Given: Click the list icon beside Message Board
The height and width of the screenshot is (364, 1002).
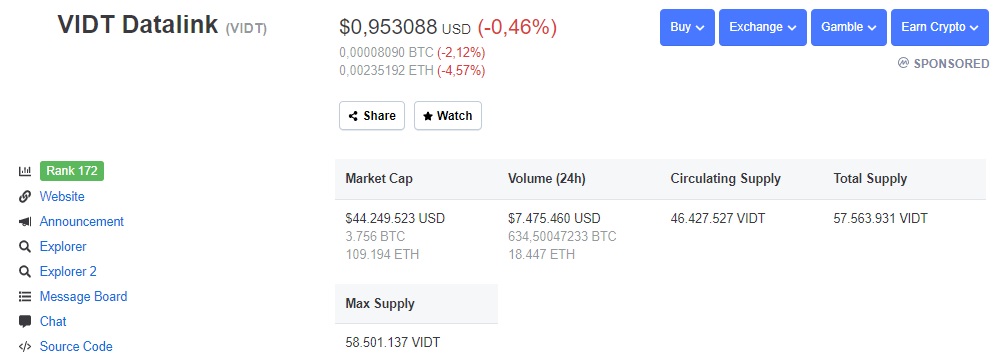Looking at the screenshot, I should point(25,296).
